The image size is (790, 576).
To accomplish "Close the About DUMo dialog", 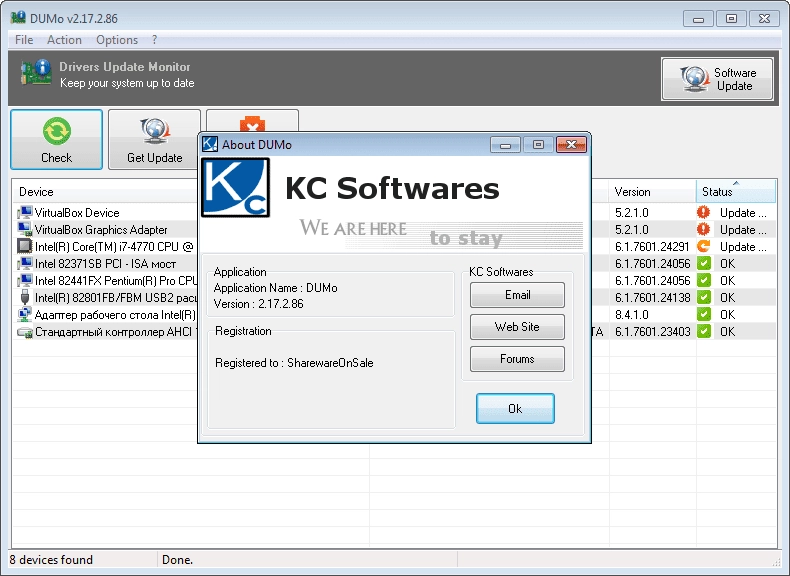I will click(571, 145).
